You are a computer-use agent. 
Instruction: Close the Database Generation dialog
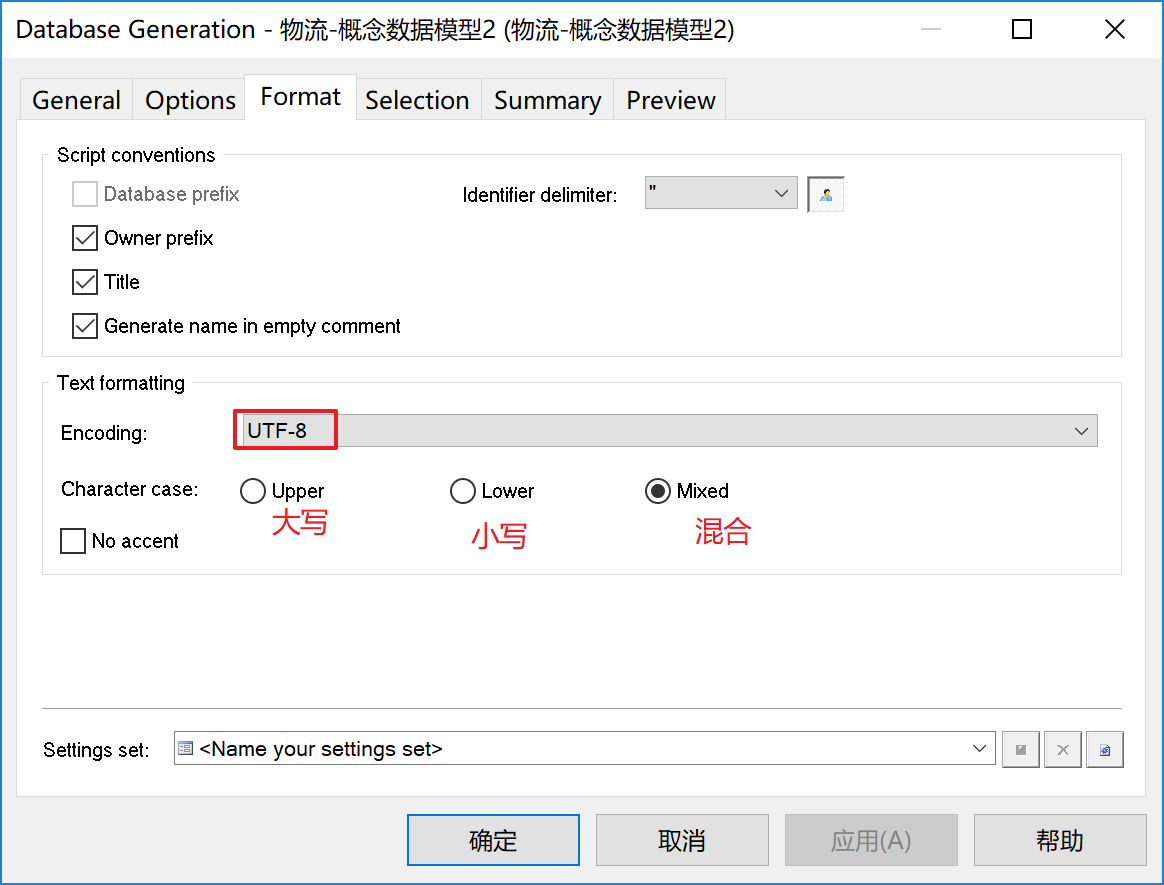tap(1115, 30)
